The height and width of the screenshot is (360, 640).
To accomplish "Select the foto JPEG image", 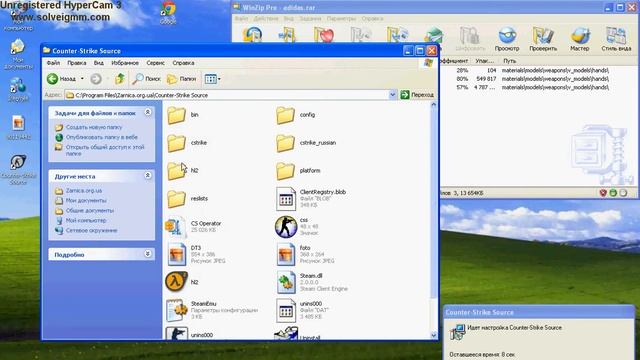I will [x=286, y=254].
